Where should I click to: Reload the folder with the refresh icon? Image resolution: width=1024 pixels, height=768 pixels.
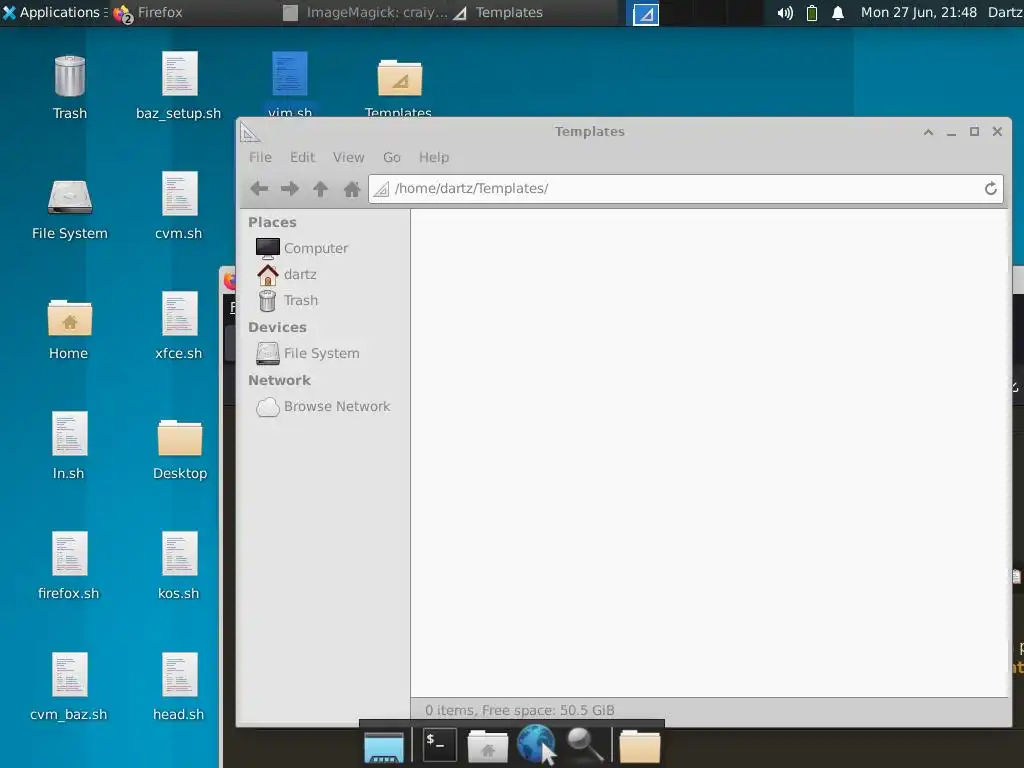(x=991, y=189)
